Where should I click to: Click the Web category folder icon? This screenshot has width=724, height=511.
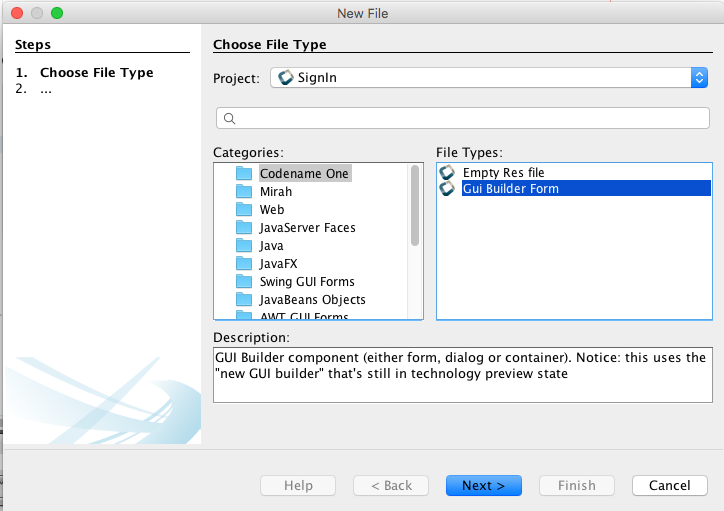(244, 209)
